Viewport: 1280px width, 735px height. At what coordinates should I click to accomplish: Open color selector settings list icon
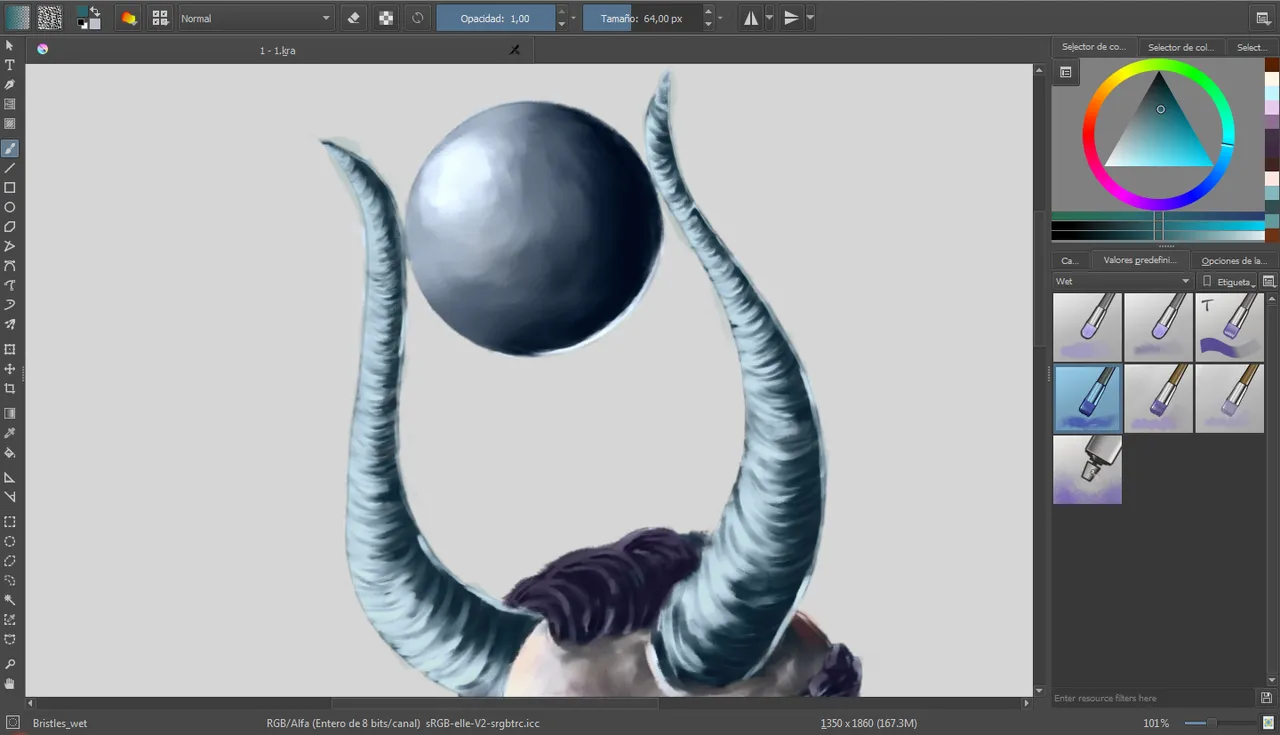click(x=1066, y=72)
